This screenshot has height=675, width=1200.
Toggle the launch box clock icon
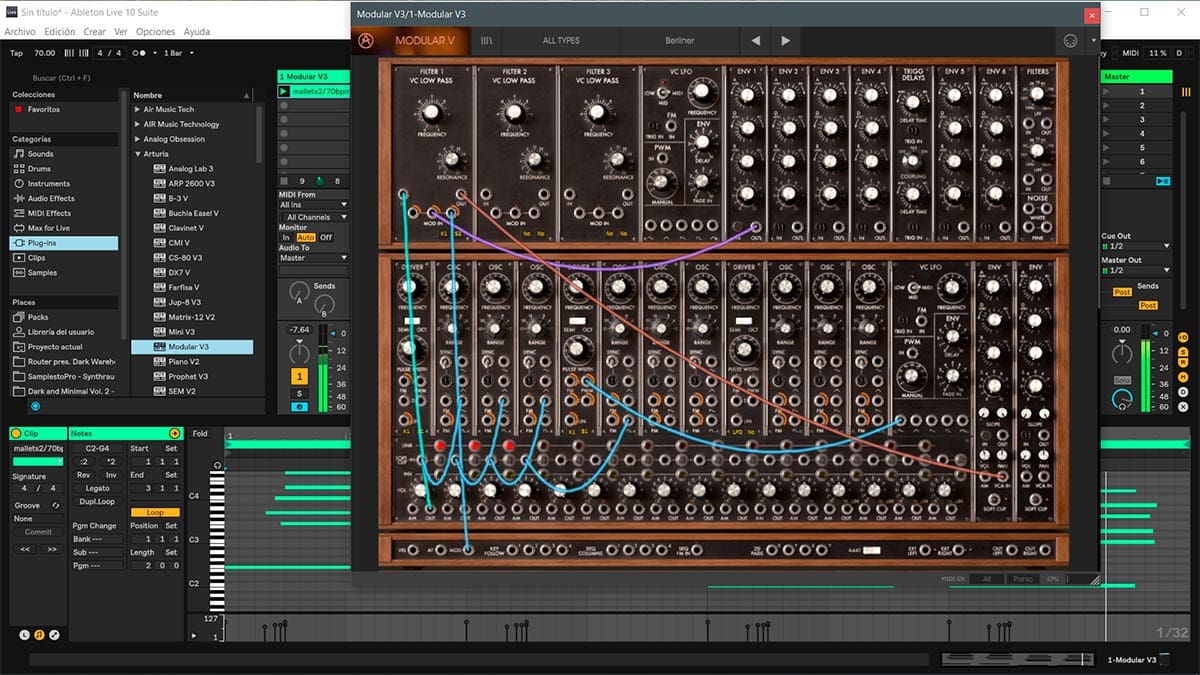(x=24, y=634)
